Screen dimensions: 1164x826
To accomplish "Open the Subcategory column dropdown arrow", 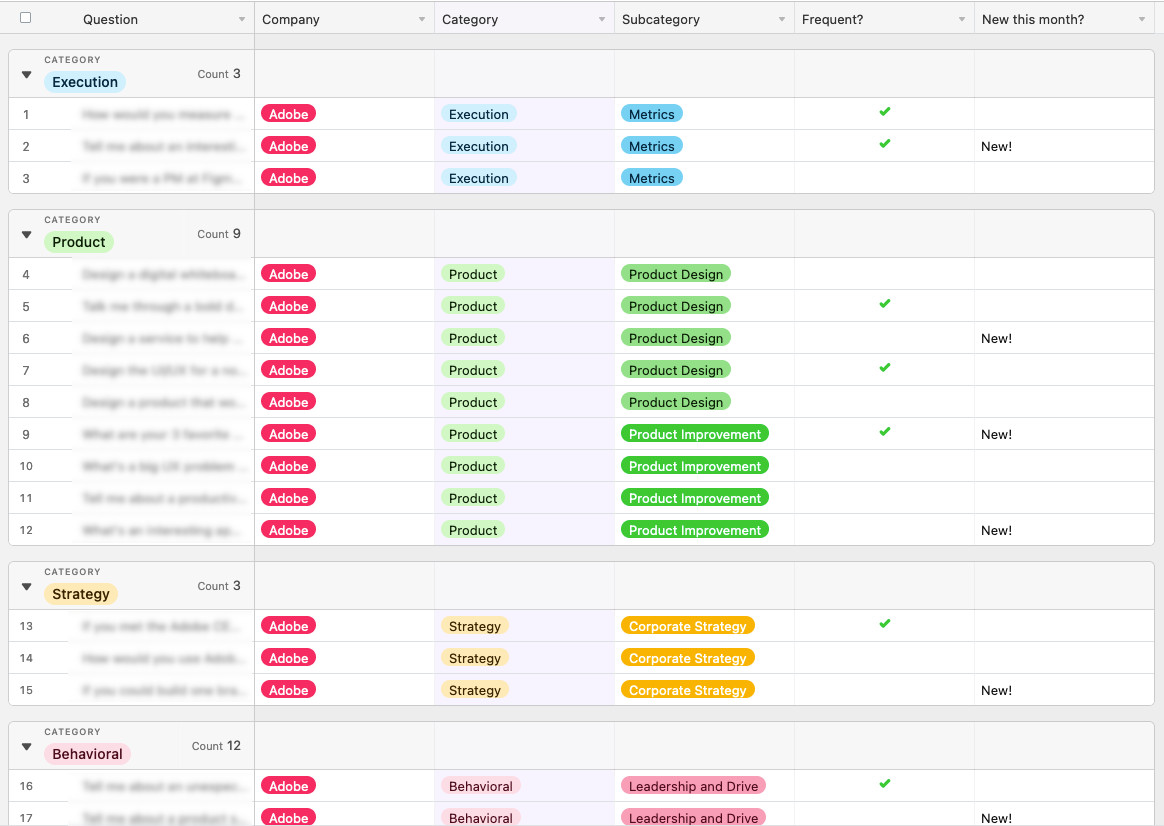I will pos(782,19).
